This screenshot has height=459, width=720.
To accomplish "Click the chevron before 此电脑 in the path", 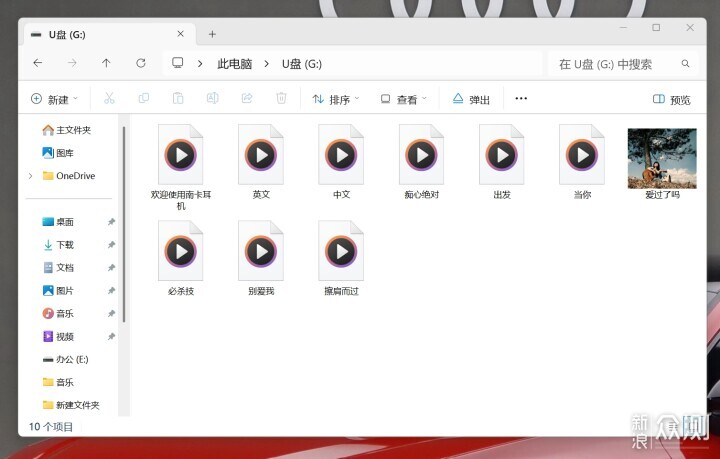I will pos(200,64).
